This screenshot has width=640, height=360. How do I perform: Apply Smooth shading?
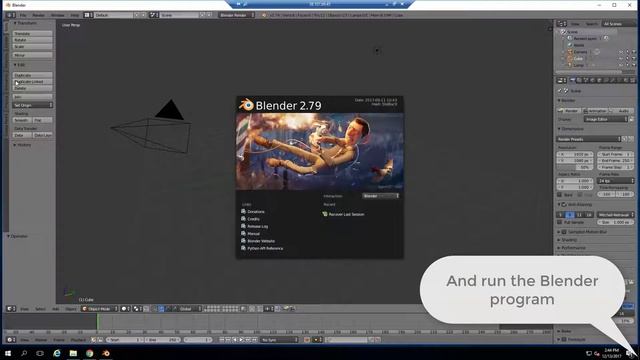click(x=22, y=120)
